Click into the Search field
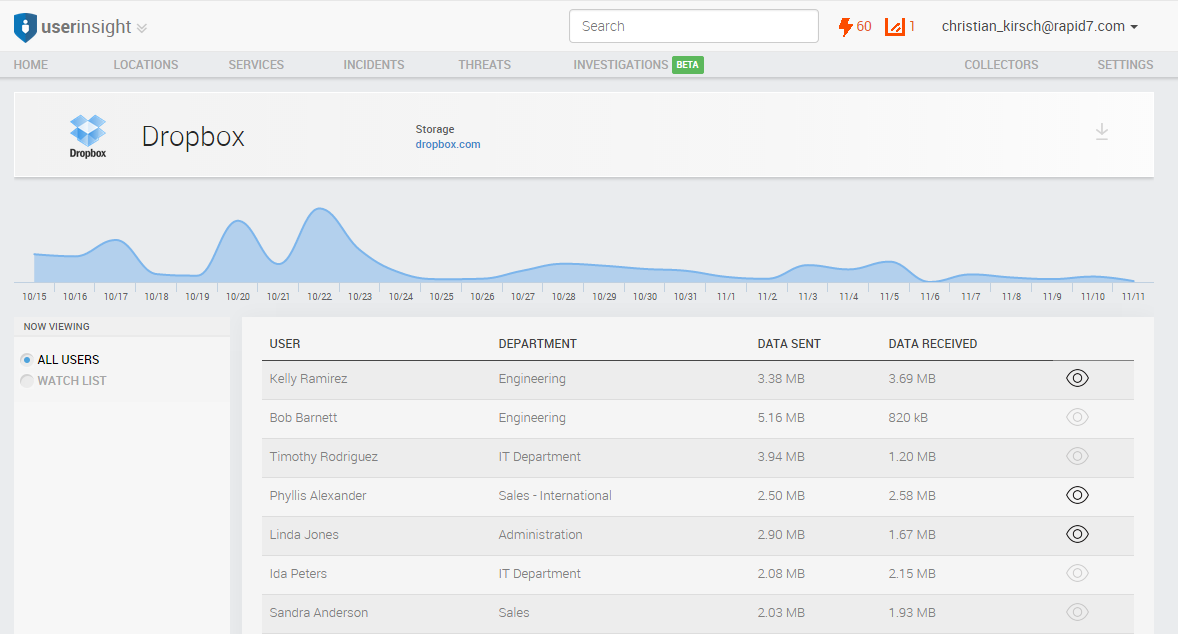The height and width of the screenshot is (634, 1178). 693,26
